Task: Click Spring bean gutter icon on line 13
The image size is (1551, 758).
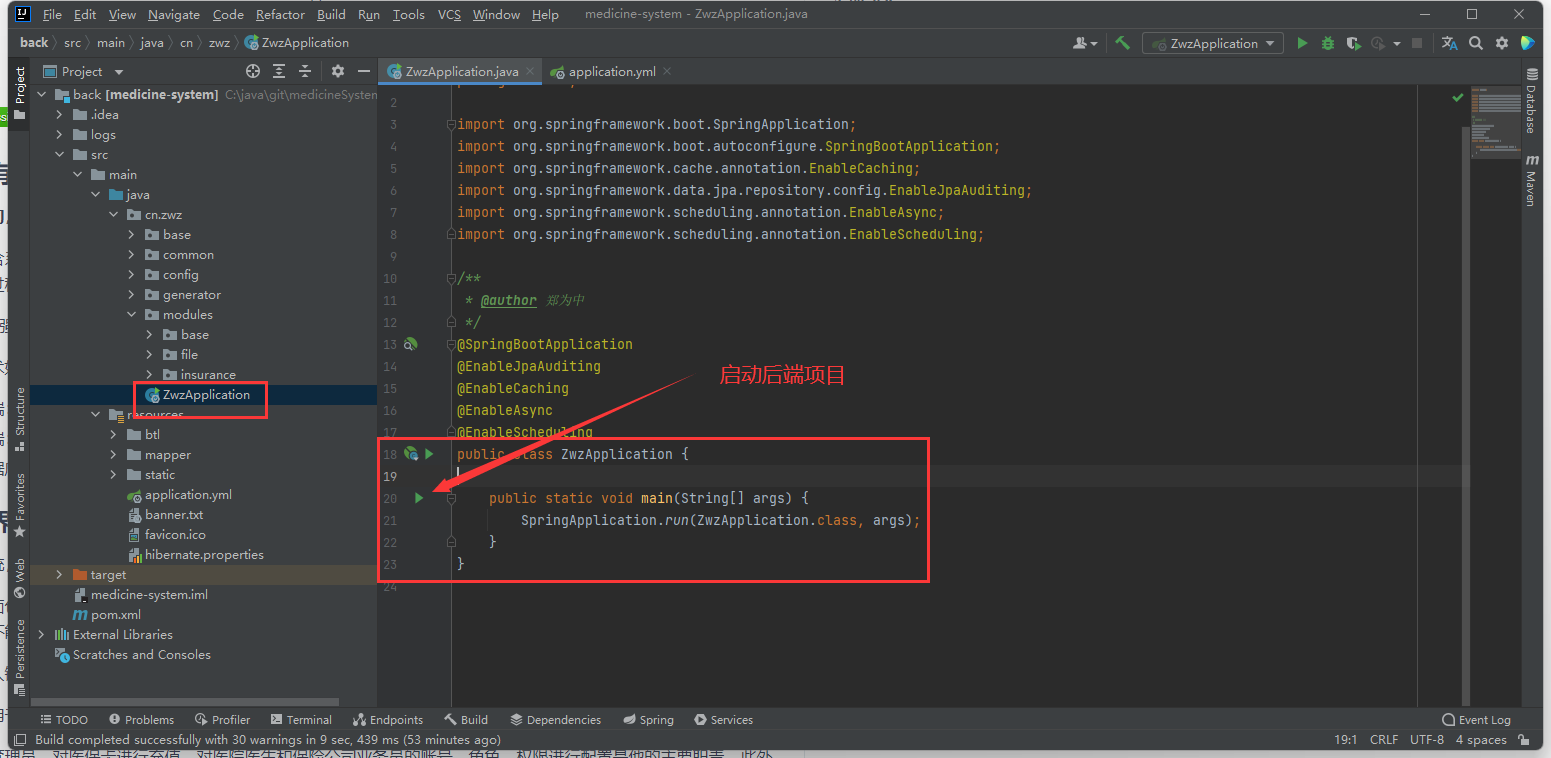Action: 410,344
